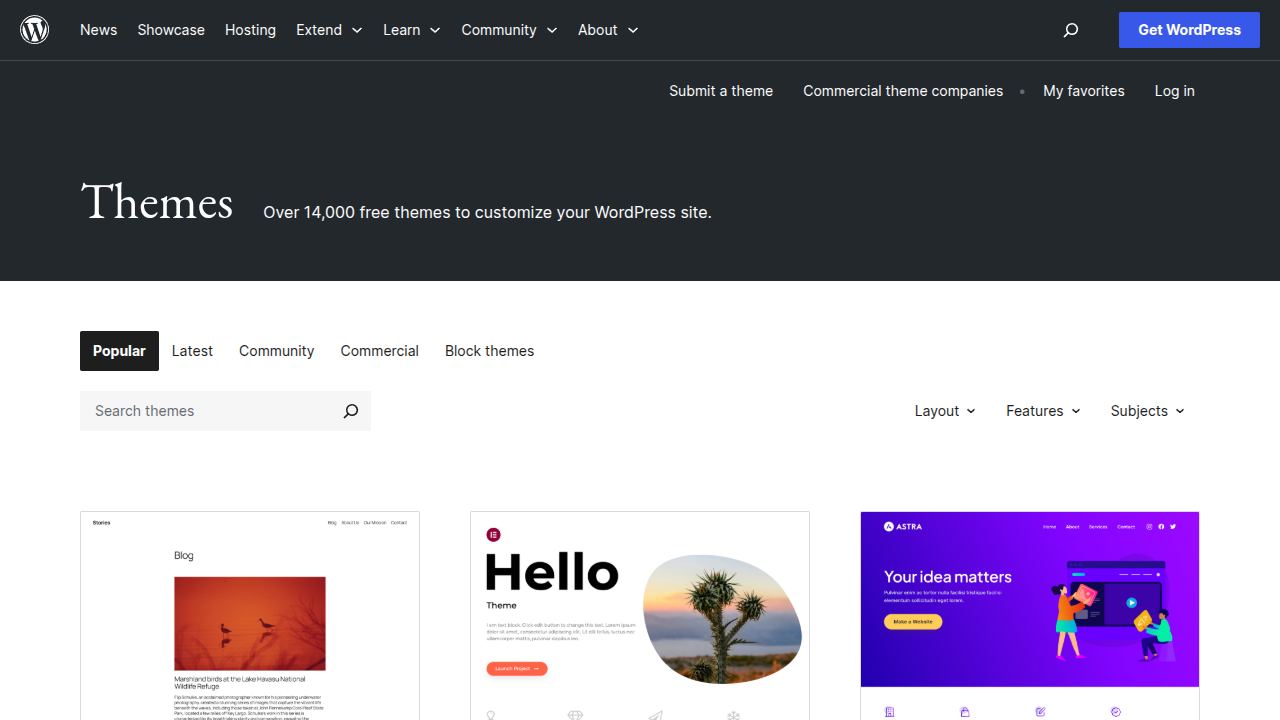
Task: Click the My favorites link
Action: [x=1083, y=91]
